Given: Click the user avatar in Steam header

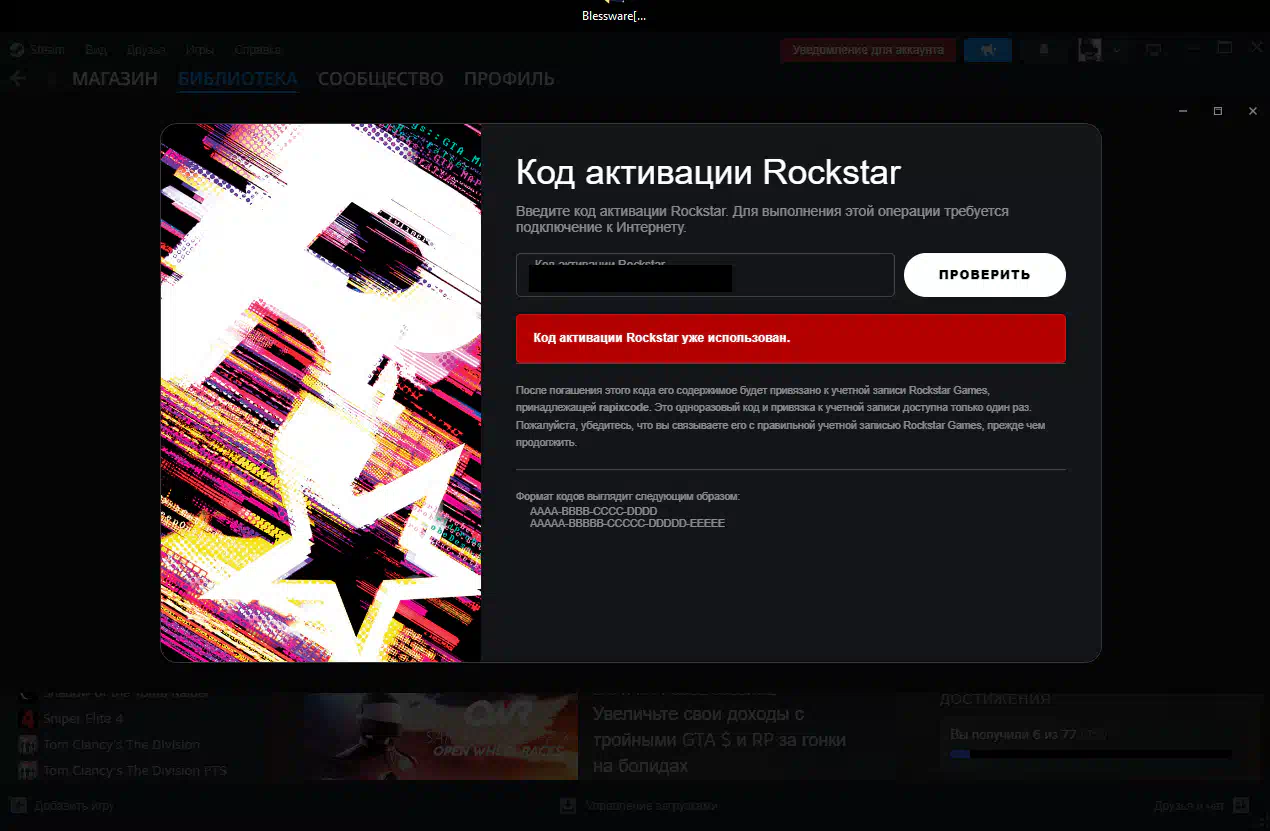Looking at the screenshot, I should pos(1090,50).
